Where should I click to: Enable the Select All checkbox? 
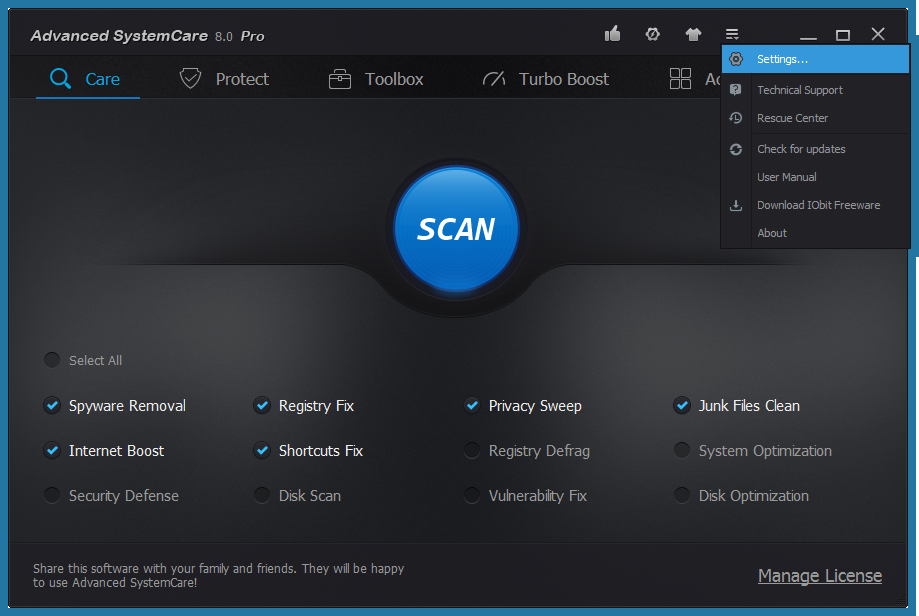point(52,360)
